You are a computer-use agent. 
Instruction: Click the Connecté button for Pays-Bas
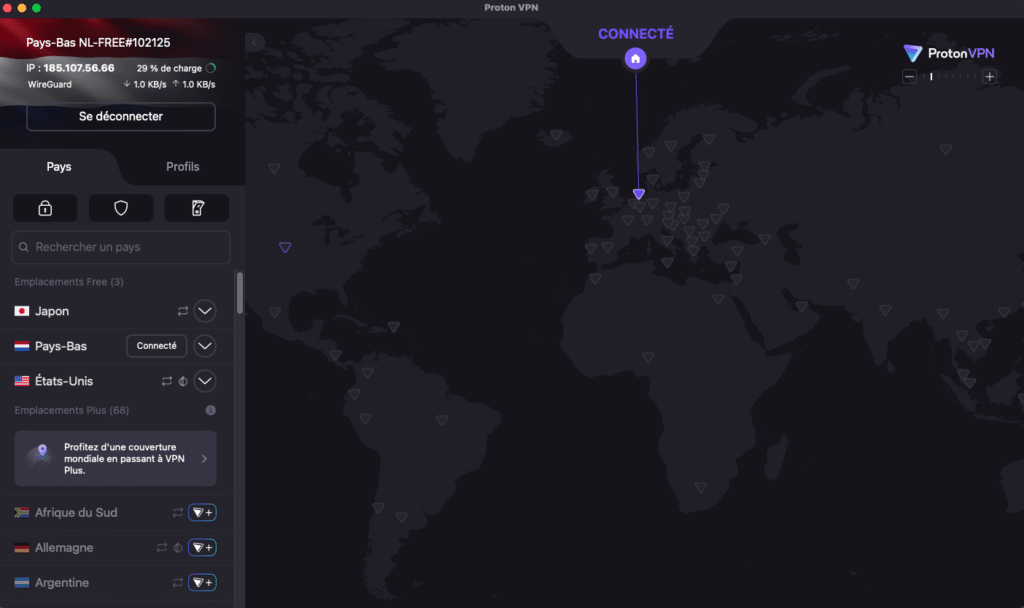tap(157, 345)
